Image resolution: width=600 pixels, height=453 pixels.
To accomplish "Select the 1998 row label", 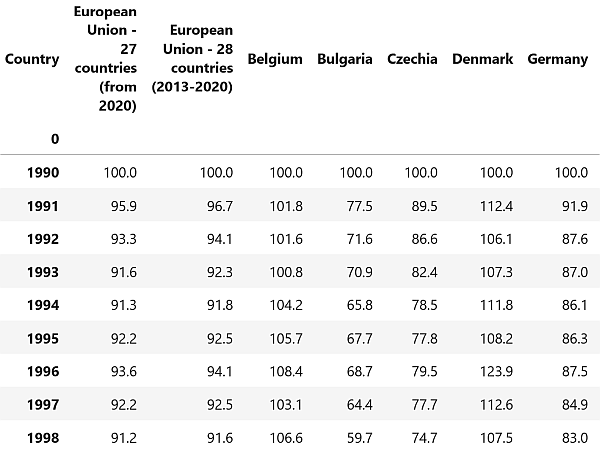I will [x=43, y=438].
